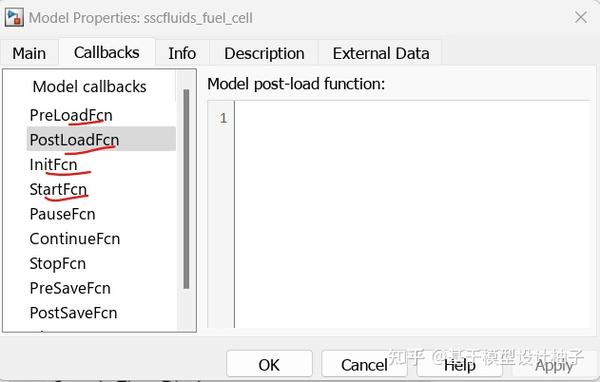600x382 pixels.
Task: Click the Cancel button
Action: click(x=364, y=365)
